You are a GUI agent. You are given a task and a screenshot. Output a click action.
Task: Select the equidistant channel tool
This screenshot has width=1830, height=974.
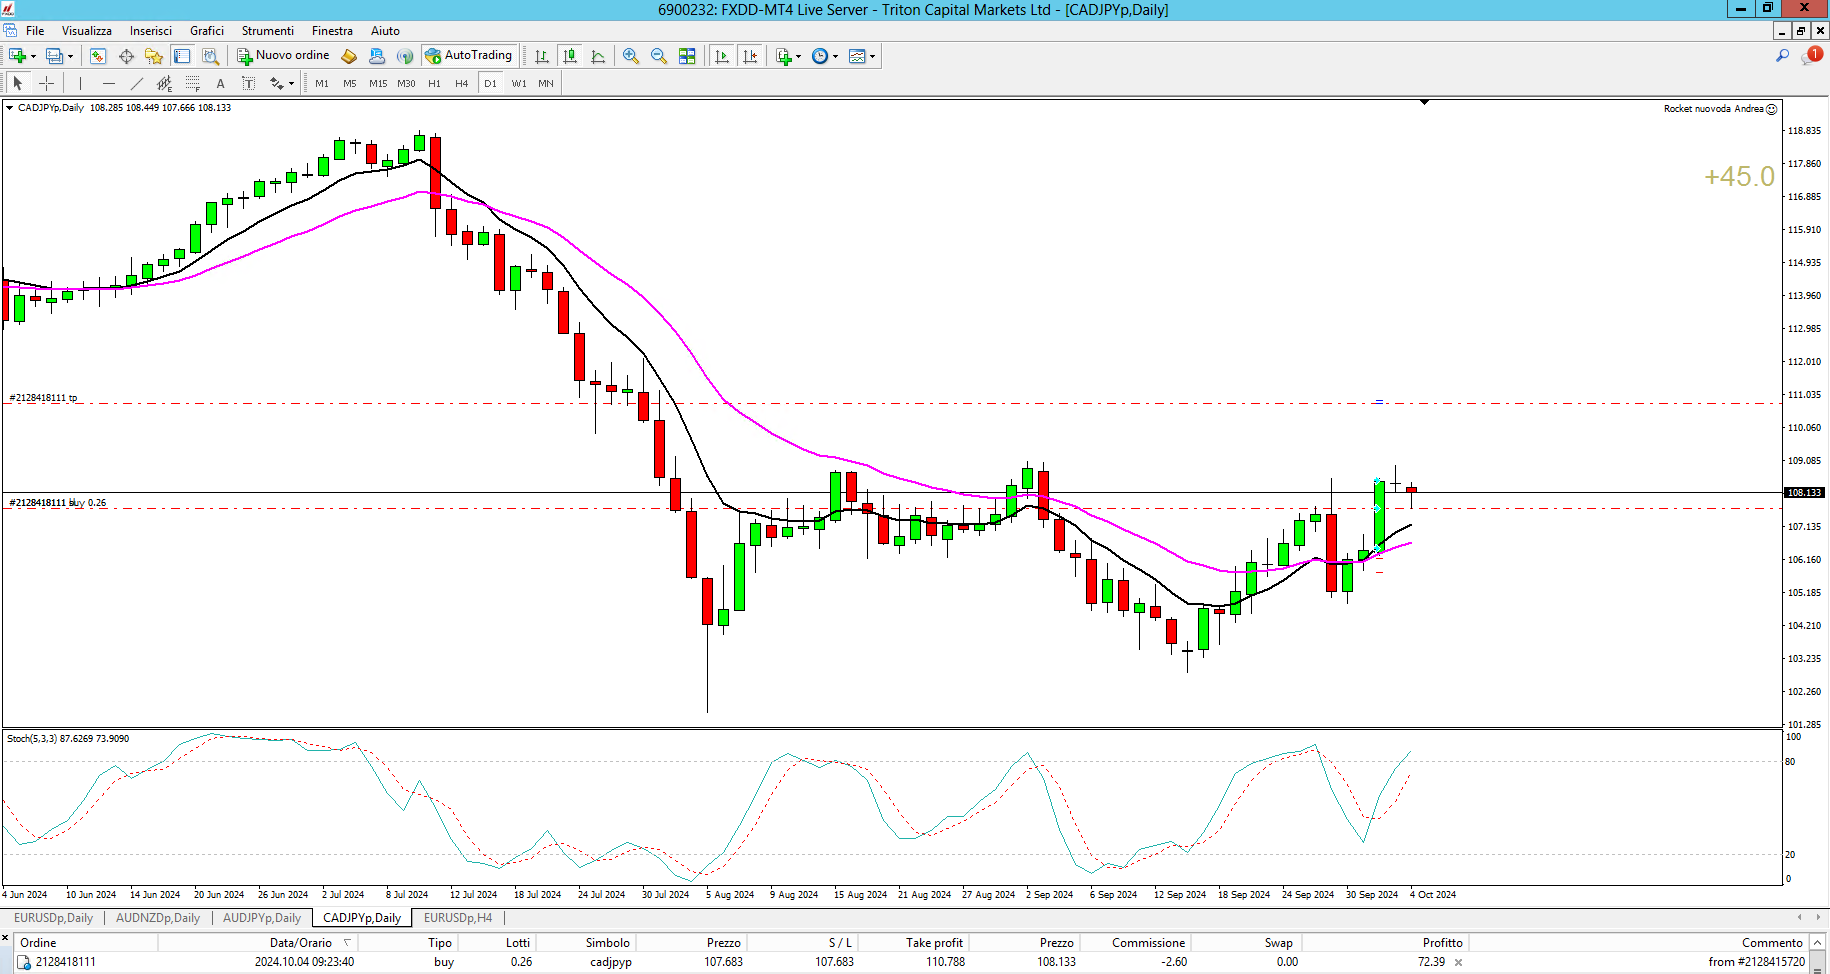pyautogui.click(x=164, y=83)
